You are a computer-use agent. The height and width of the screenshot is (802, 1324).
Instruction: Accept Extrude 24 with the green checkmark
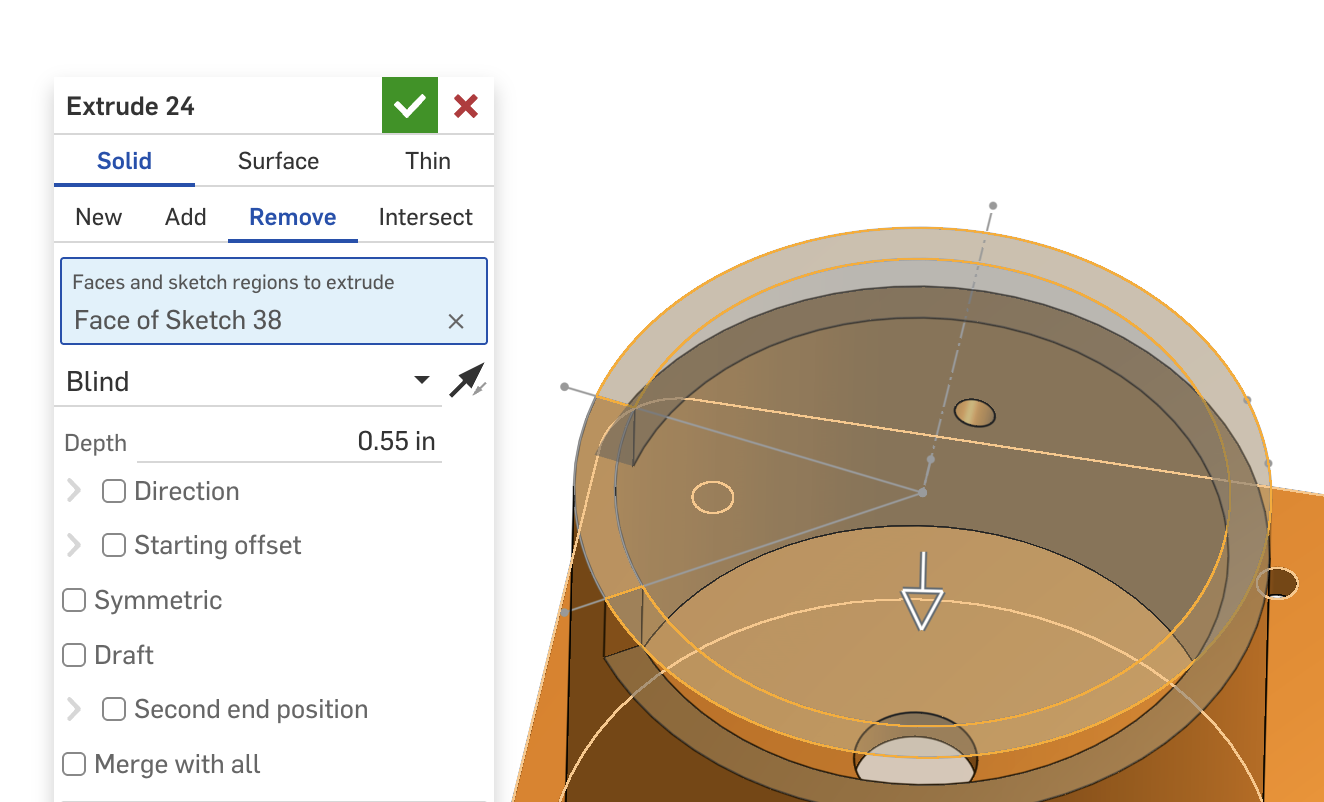pos(410,105)
